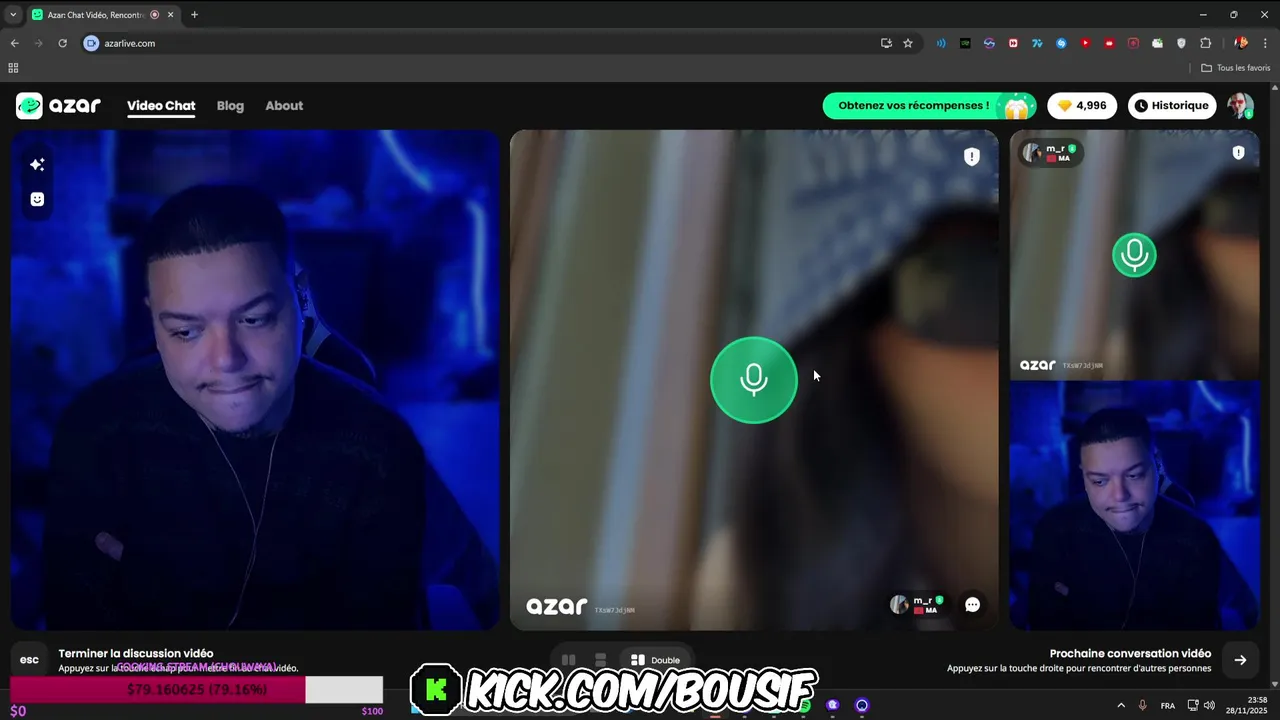Toggle the small green microphone on right video

[x=1134, y=255]
